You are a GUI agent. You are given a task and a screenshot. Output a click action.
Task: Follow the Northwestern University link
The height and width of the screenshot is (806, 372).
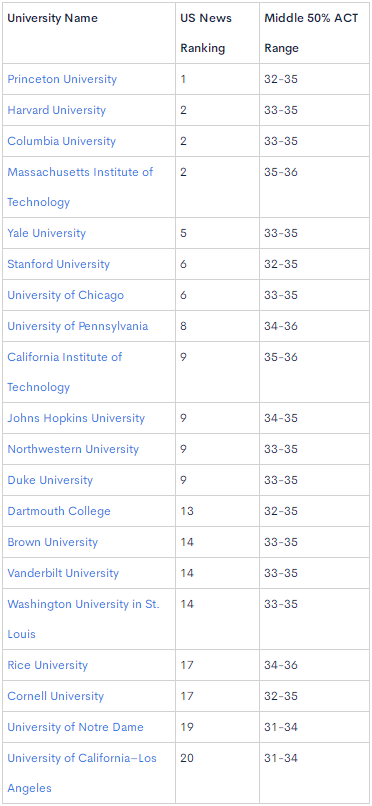click(73, 449)
